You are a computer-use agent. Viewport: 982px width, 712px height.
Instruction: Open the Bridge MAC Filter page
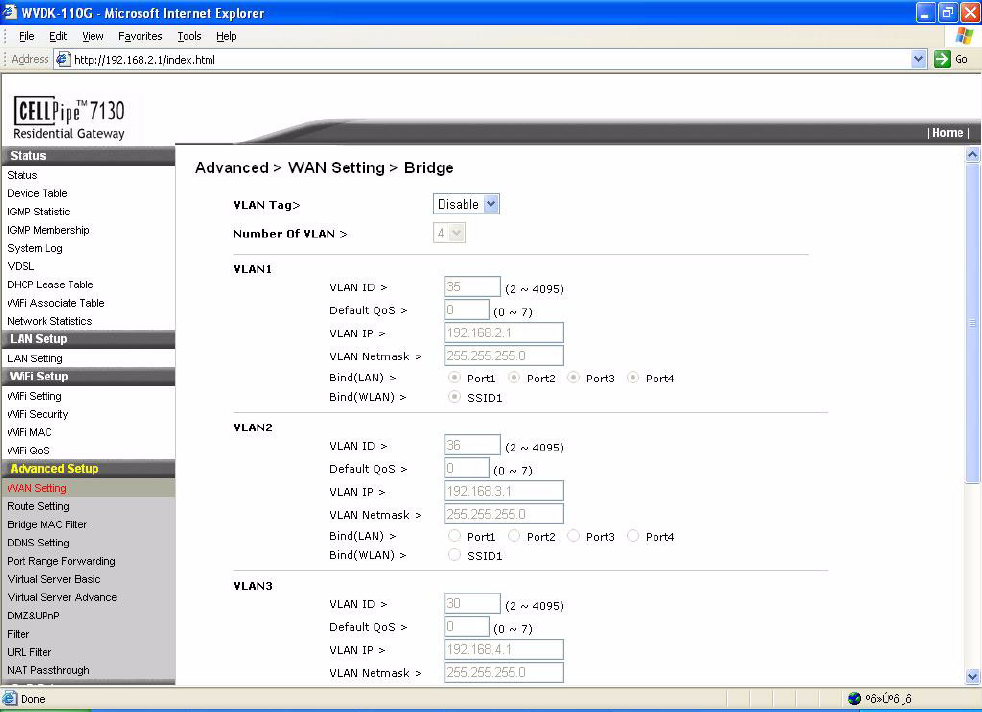coord(47,524)
